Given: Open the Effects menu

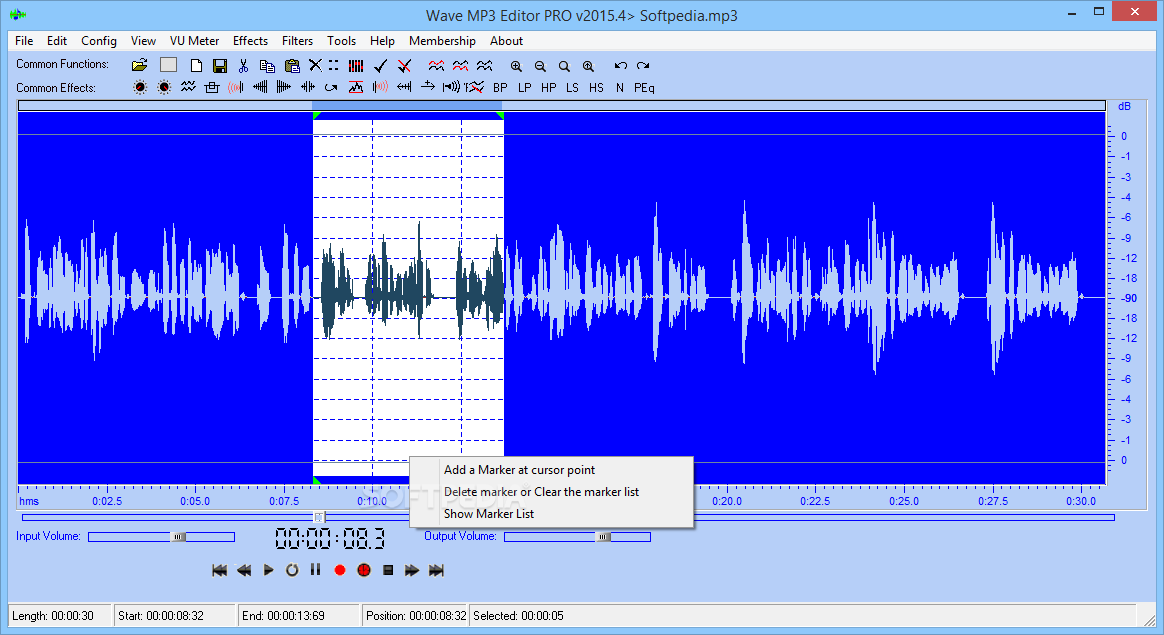Looking at the screenshot, I should click(250, 41).
